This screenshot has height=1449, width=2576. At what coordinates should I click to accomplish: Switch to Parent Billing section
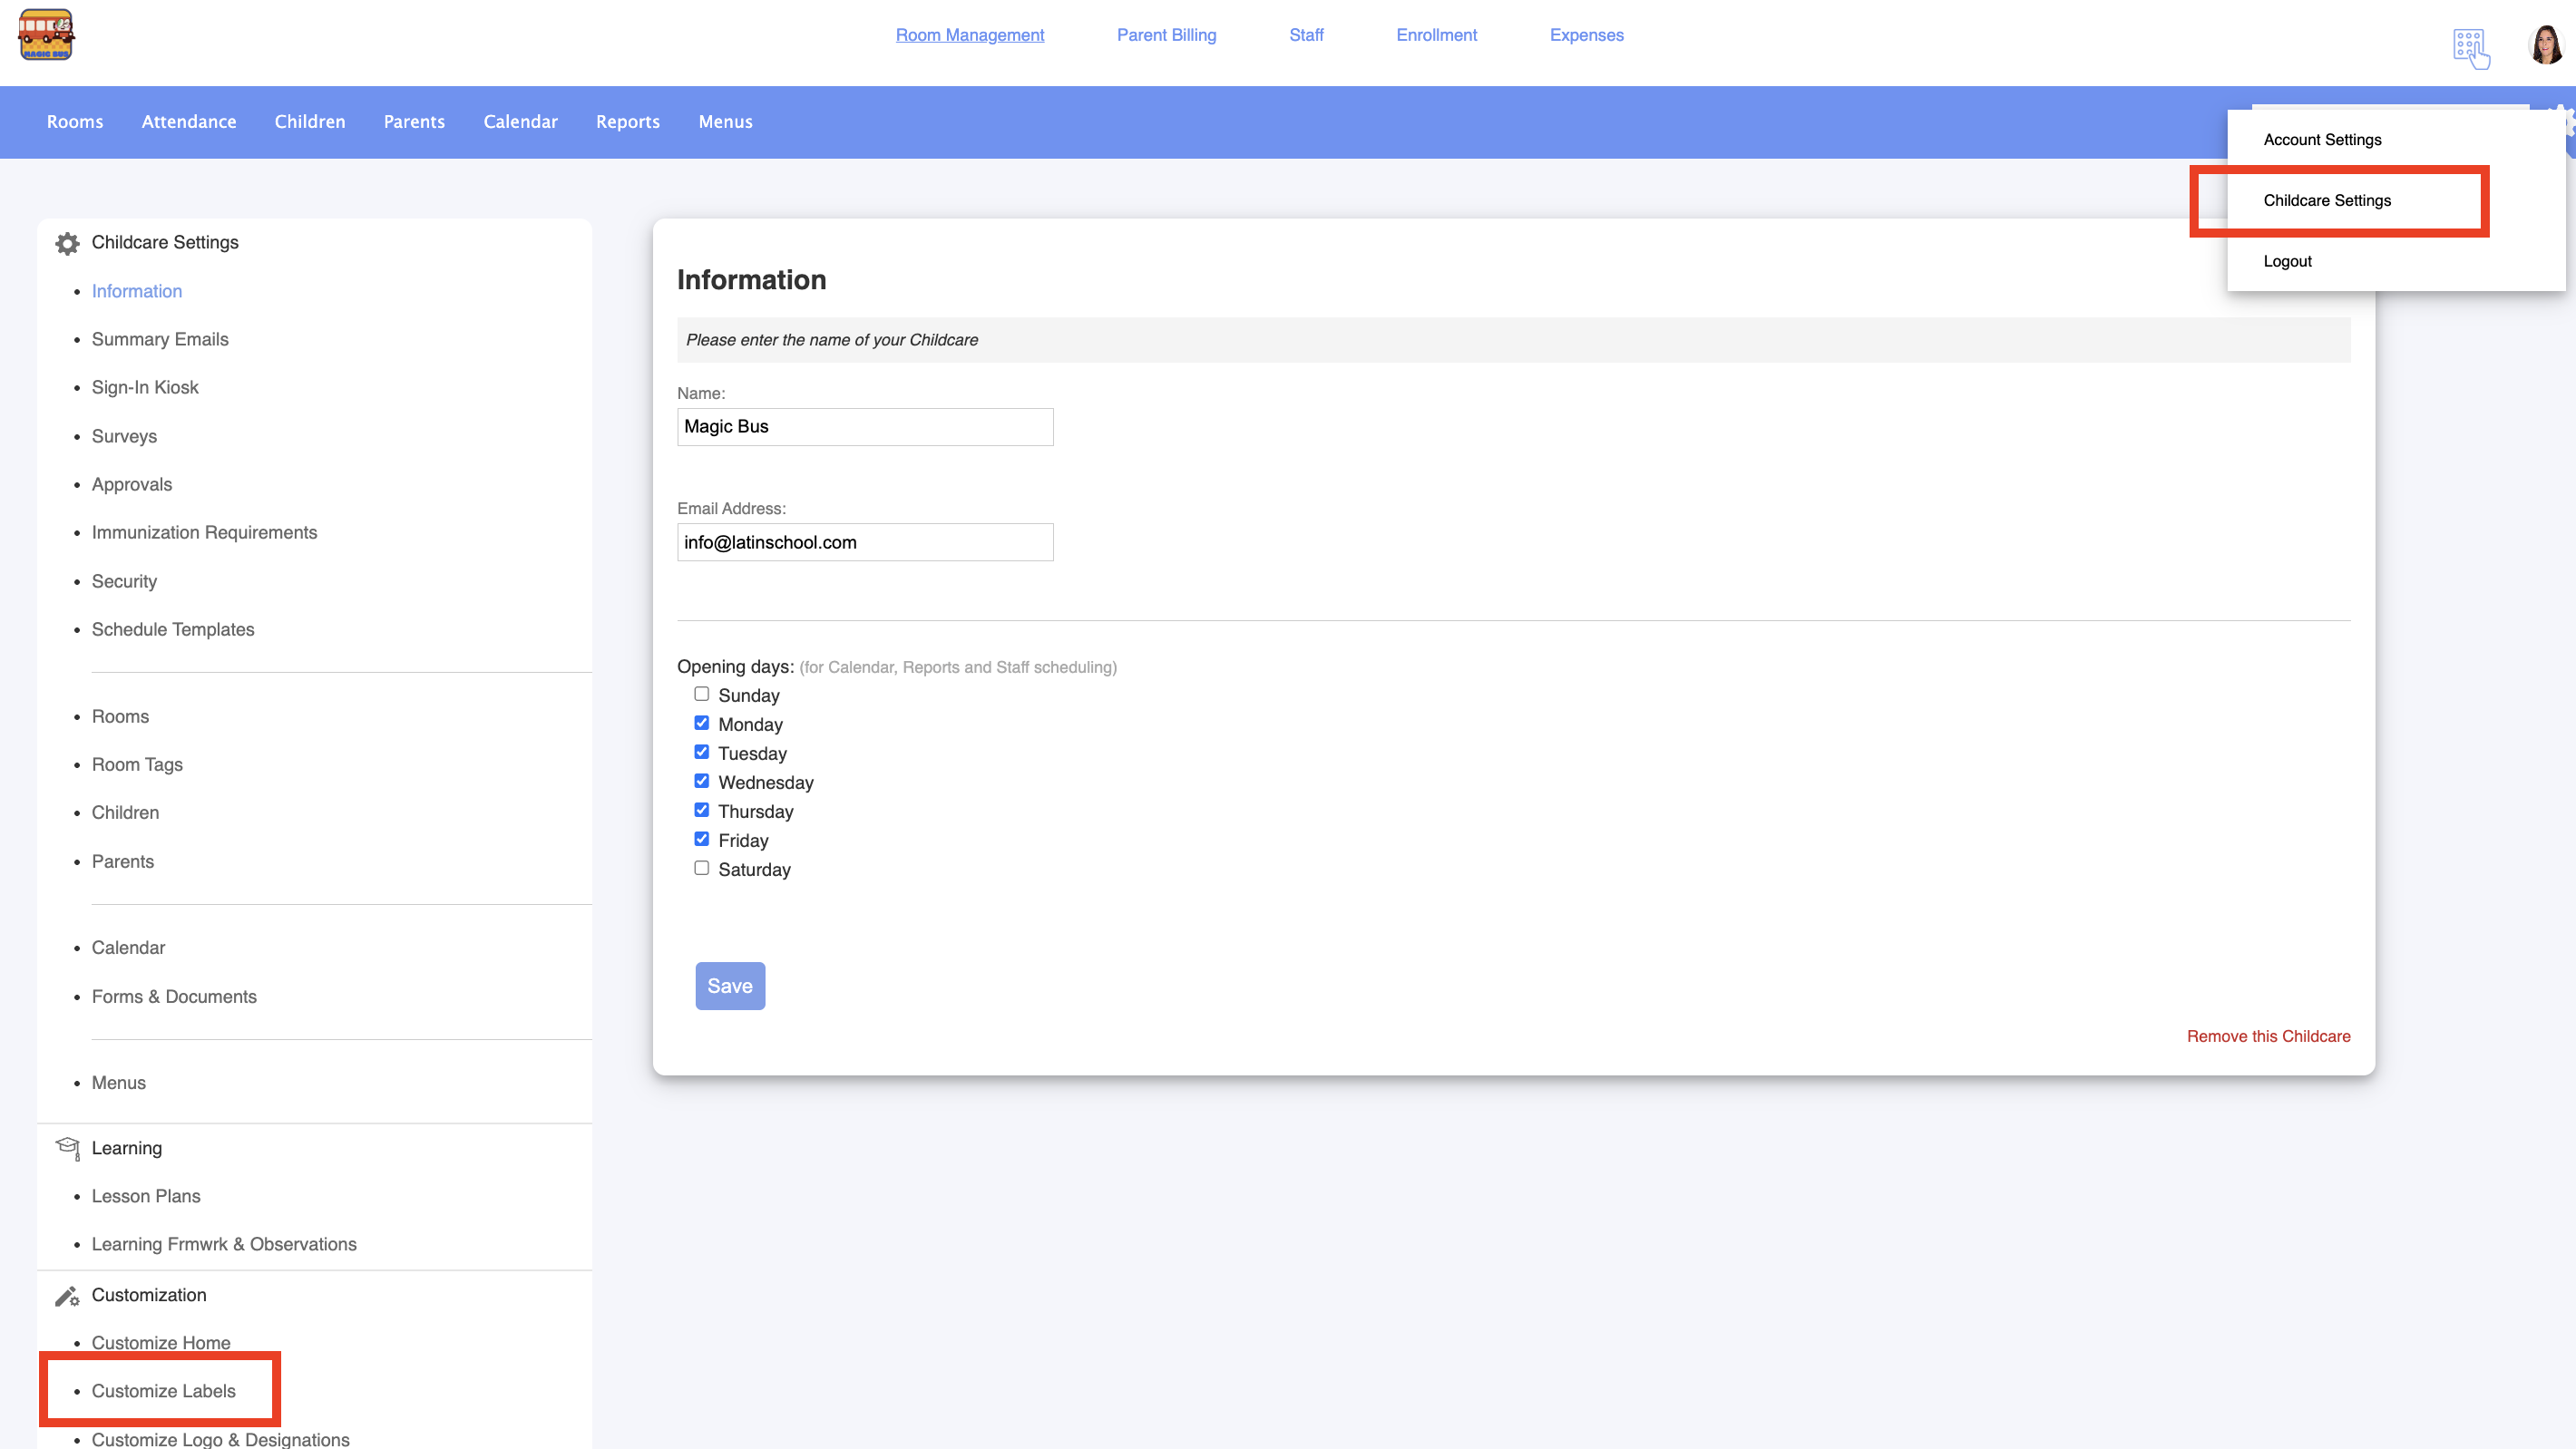pos(1166,35)
